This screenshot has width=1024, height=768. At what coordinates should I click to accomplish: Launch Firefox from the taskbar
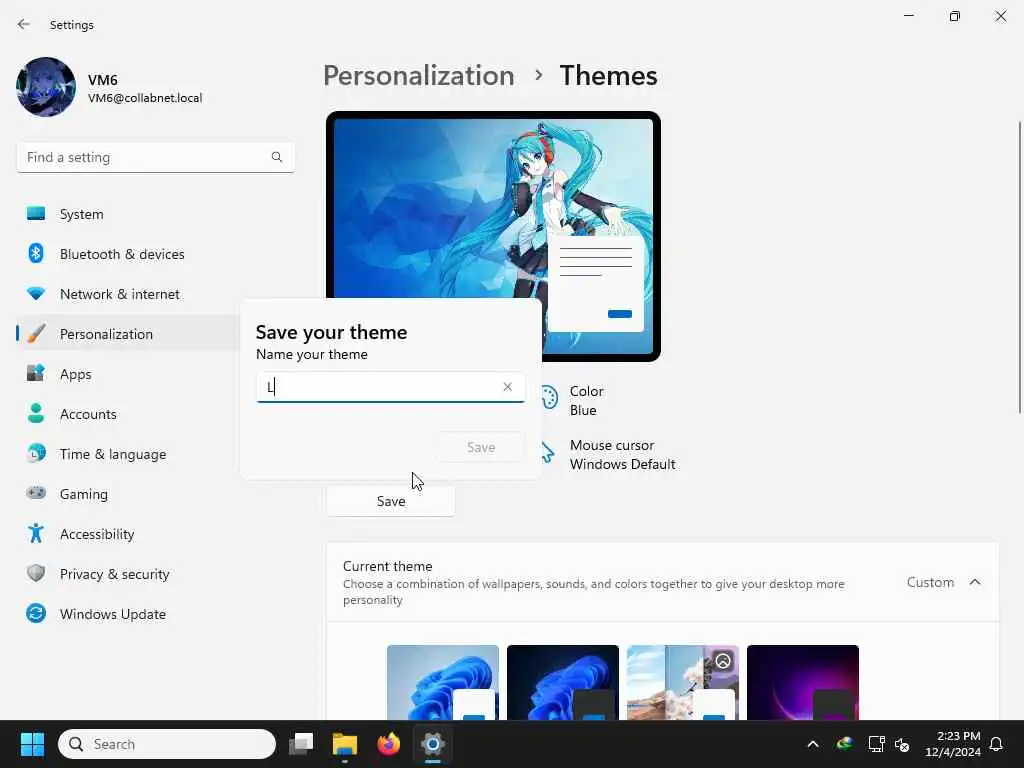(389, 744)
